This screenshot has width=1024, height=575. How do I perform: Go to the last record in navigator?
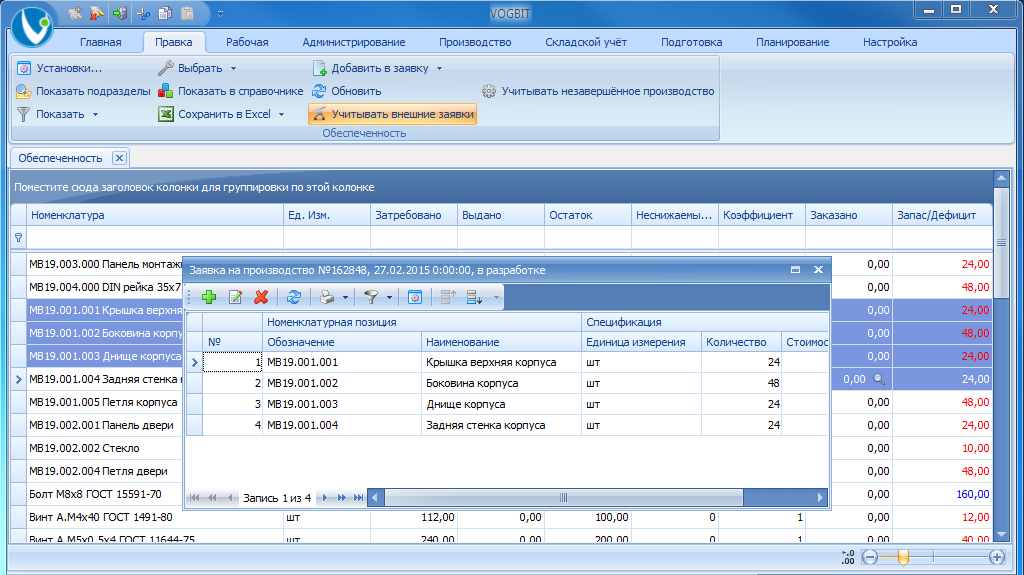359,498
